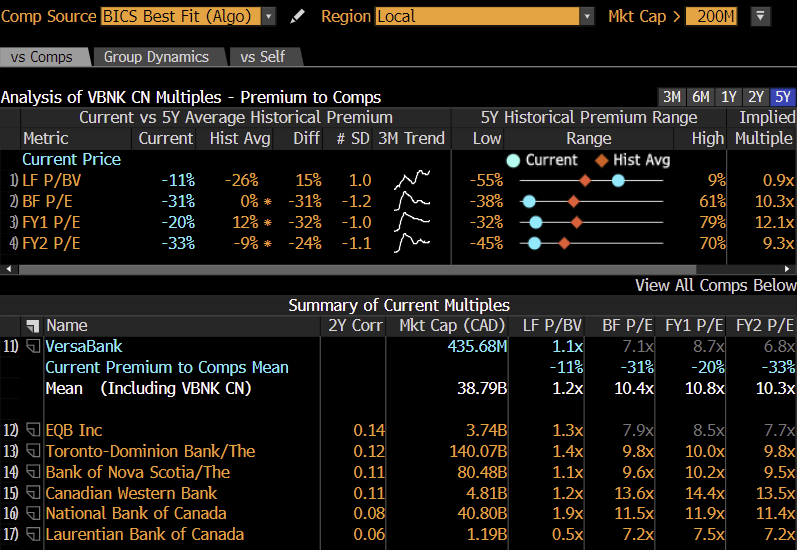Click the LF P/BV metric row
Screen dimensions: 797x550
coord(398,180)
